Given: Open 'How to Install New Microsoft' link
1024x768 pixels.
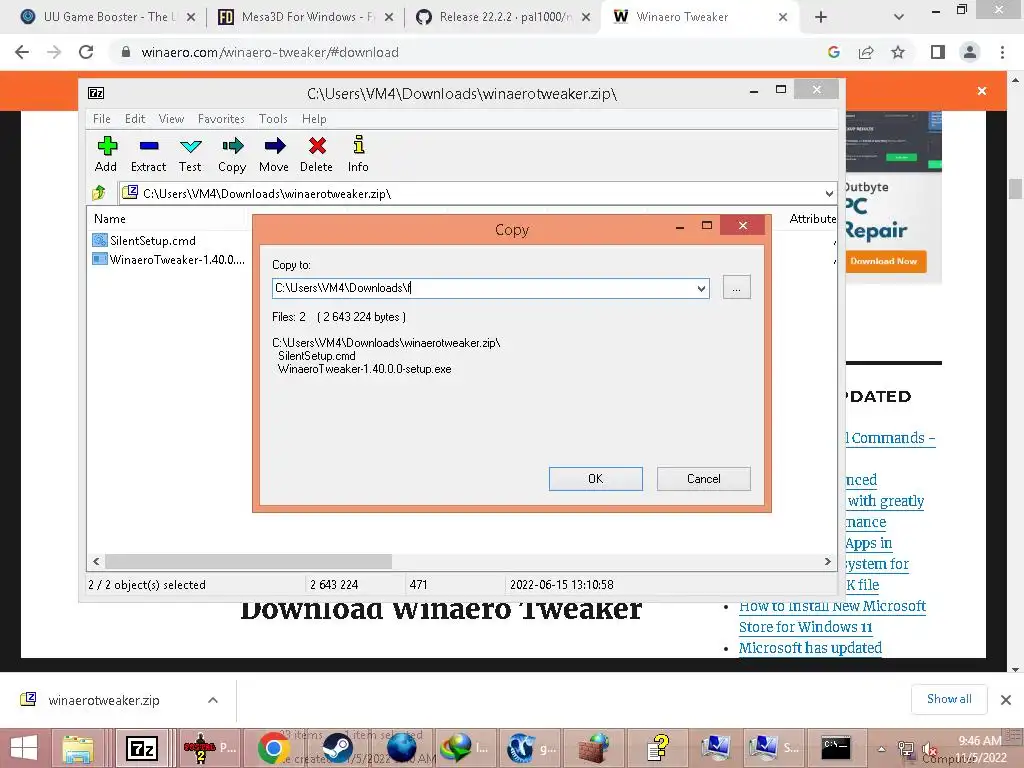Looking at the screenshot, I should pos(832,606).
